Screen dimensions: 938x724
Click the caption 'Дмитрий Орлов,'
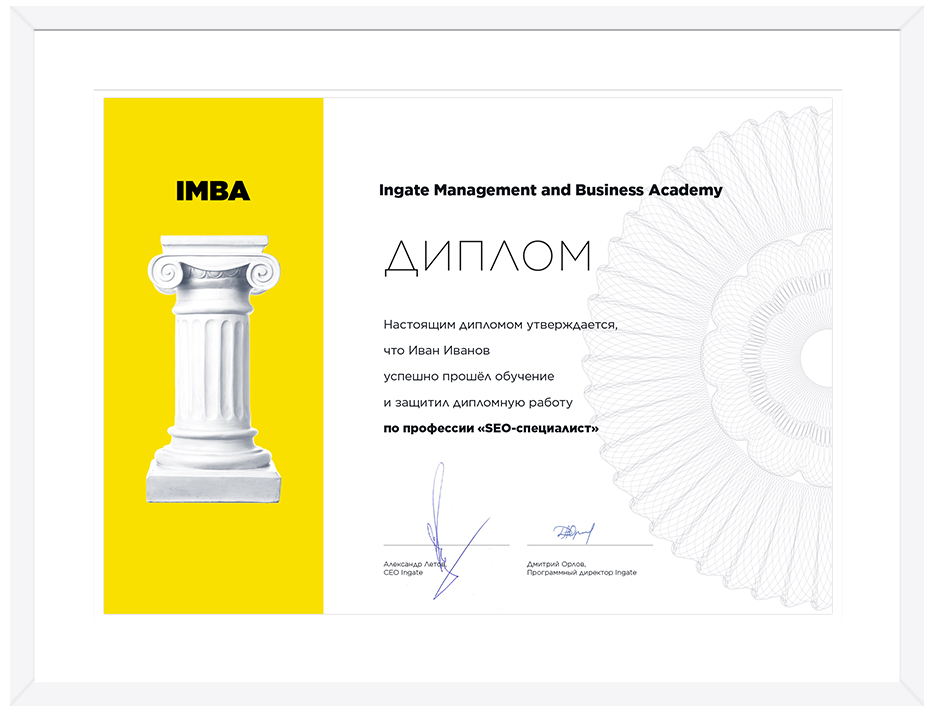coord(556,564)
